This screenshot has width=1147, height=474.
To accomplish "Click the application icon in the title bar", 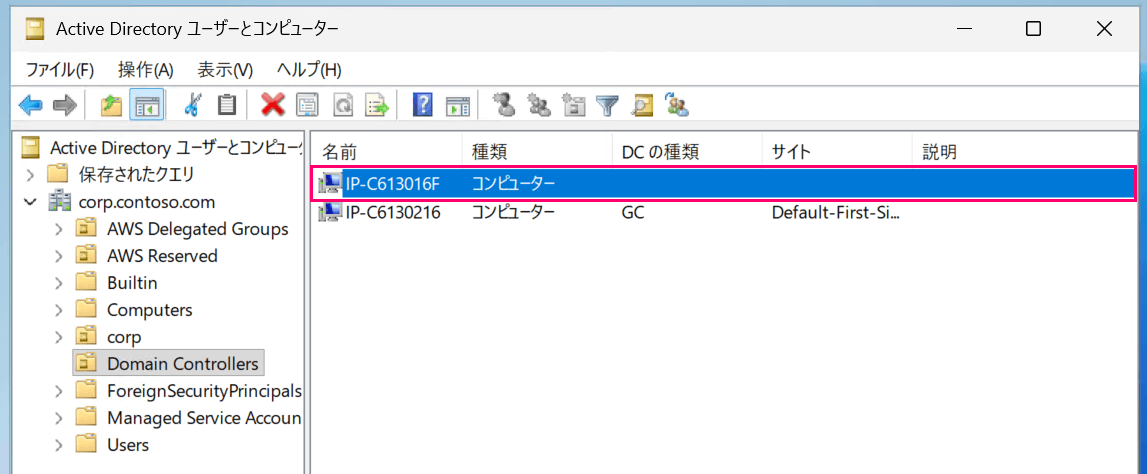I will (x=34, y=29).
